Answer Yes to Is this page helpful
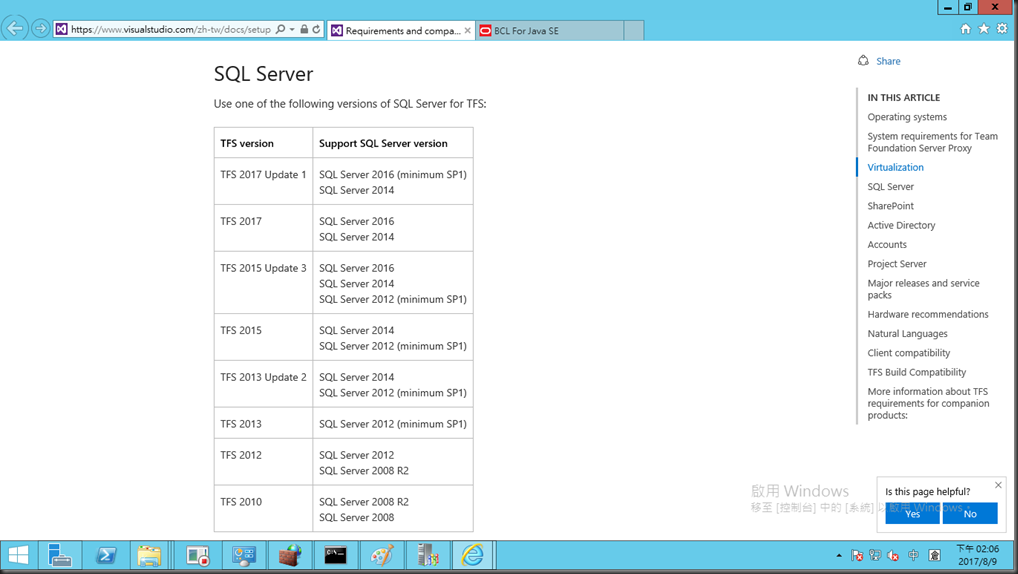 [x=912, y=513]
